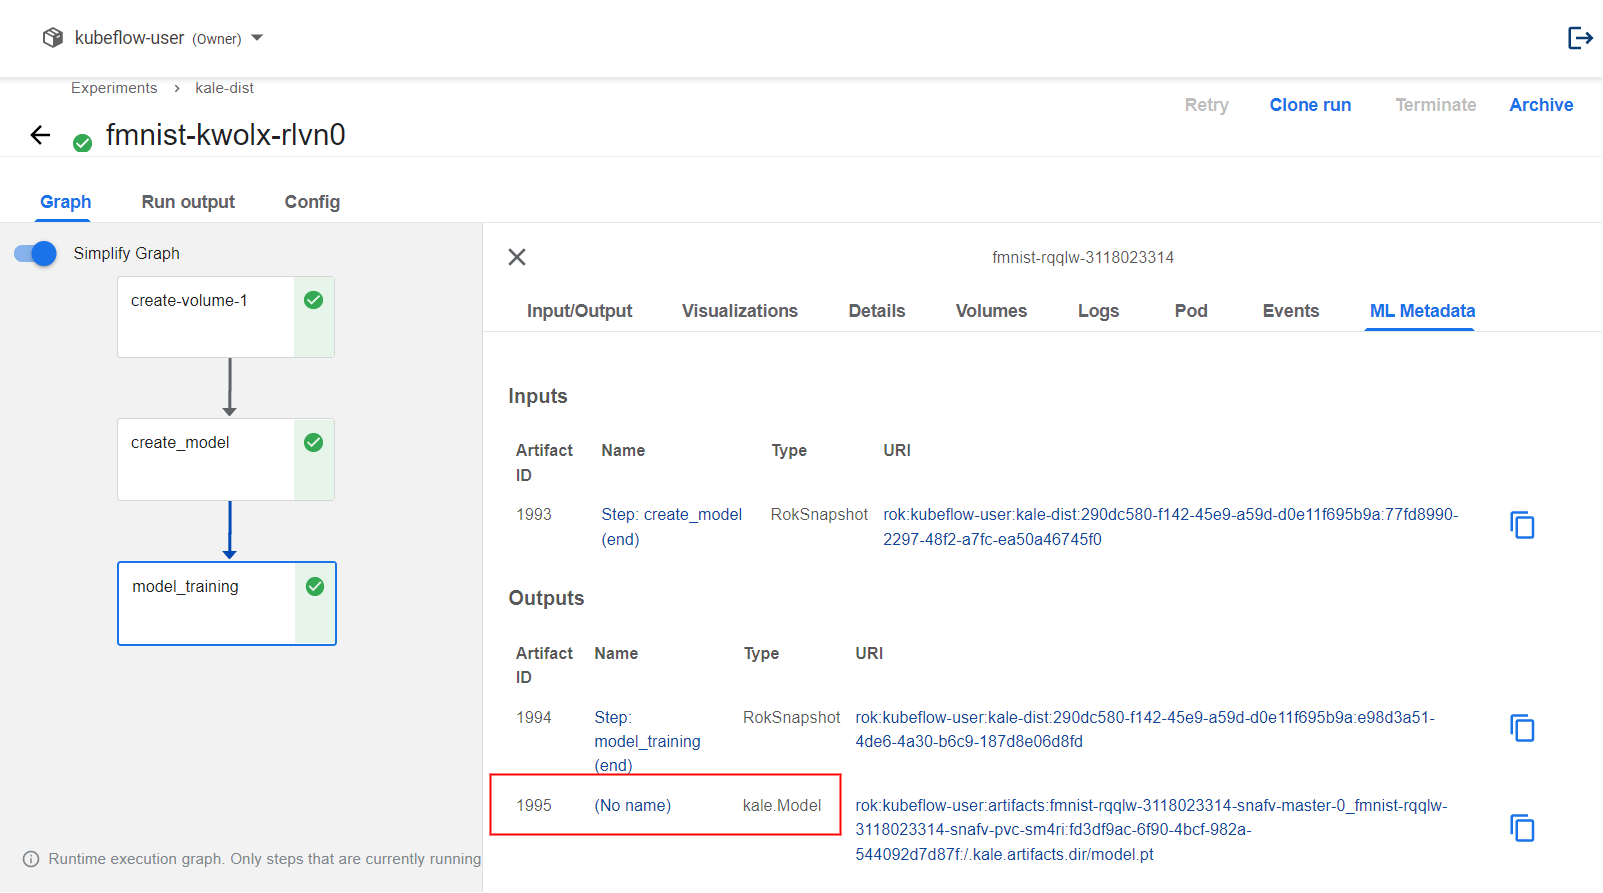
Task: Open the Step: create_model (end) artifact link
Action: (671, 527)
